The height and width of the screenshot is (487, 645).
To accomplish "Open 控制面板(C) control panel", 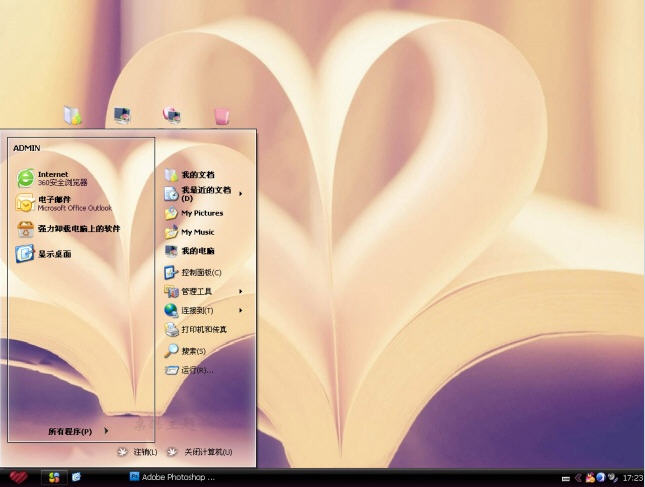I will click(199, 272).
